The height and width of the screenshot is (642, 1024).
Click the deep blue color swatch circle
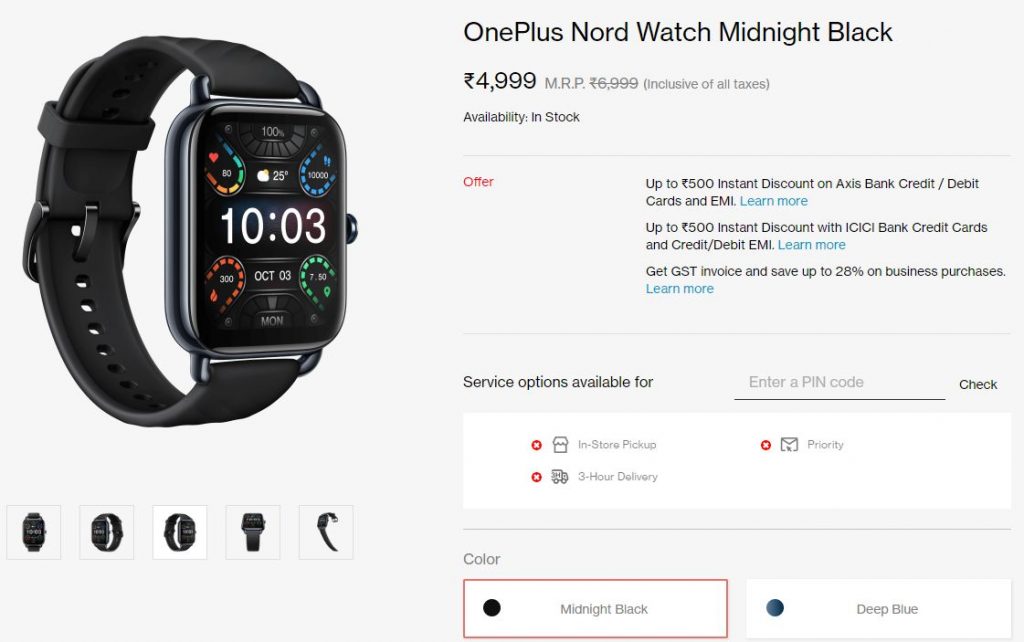tap(775, 608)
